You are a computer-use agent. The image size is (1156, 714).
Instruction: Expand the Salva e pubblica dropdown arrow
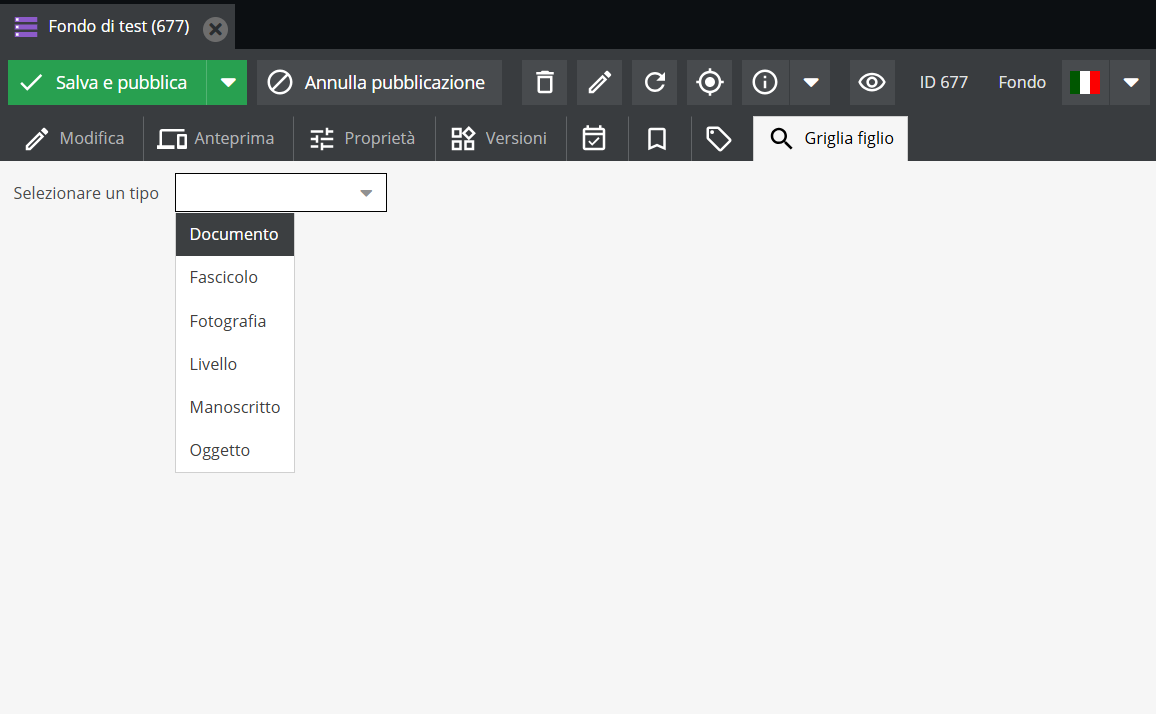tap(227, 82)
